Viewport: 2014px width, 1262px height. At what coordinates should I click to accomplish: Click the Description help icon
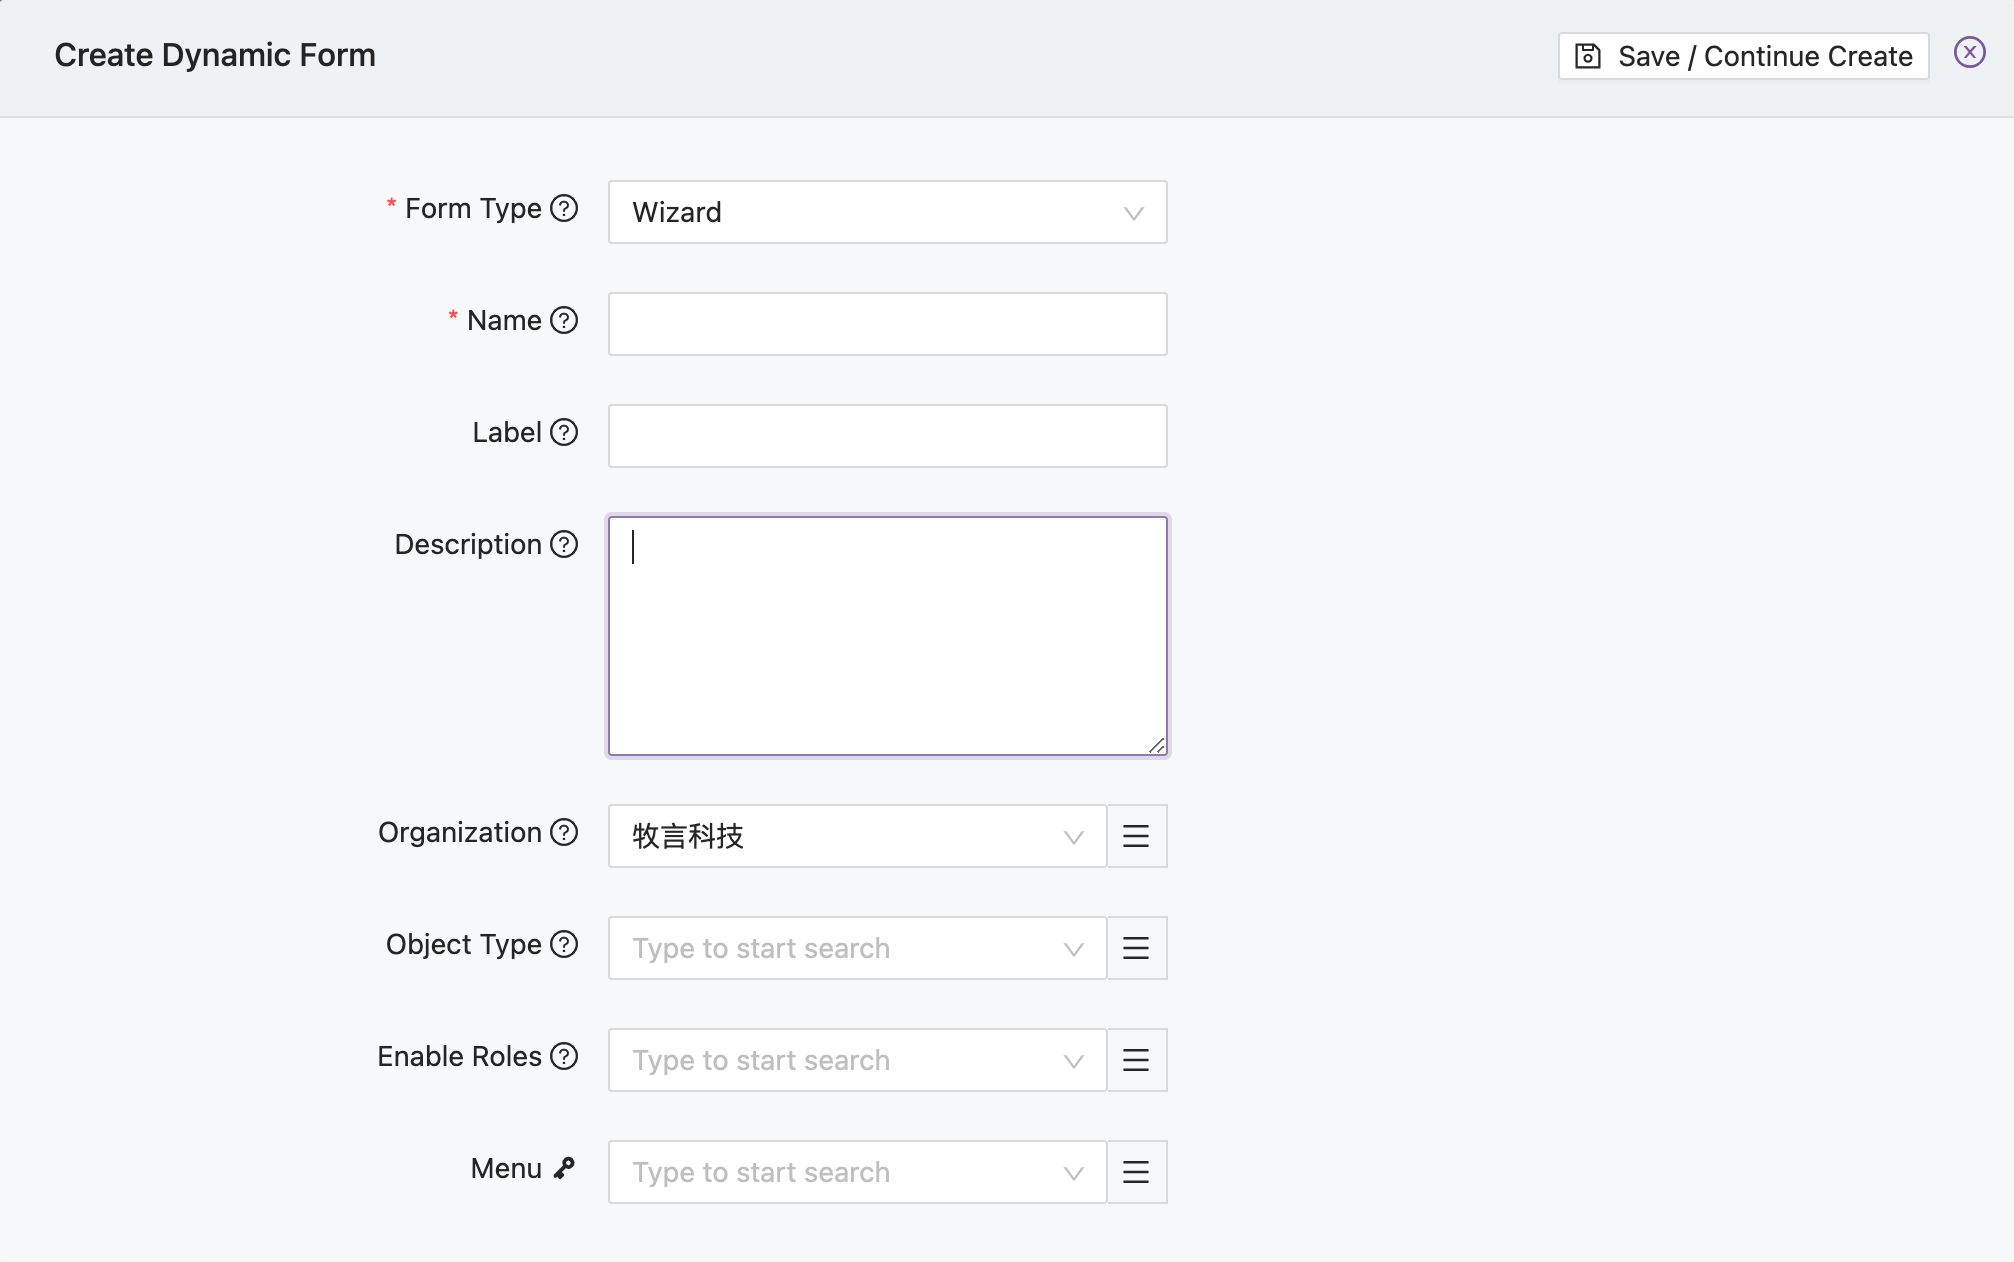tap(565, 545)
